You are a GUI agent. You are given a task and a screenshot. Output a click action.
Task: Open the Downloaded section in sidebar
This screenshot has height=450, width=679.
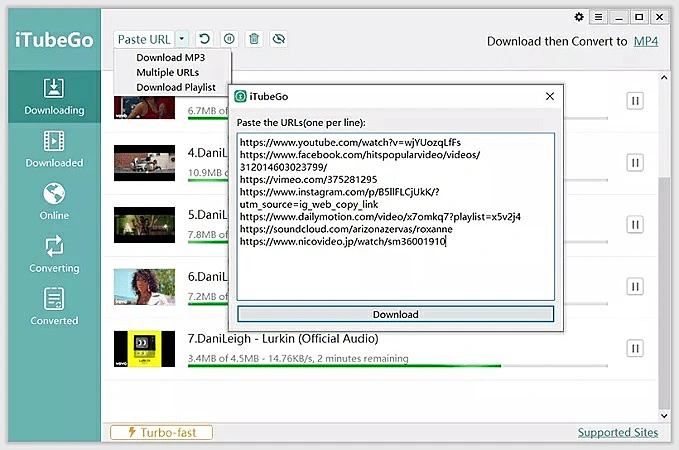tap(54, 149)
